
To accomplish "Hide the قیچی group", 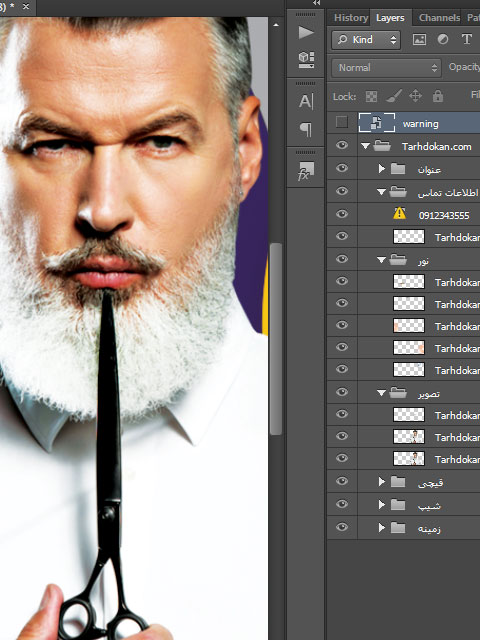I will click(x=342, y=481).
